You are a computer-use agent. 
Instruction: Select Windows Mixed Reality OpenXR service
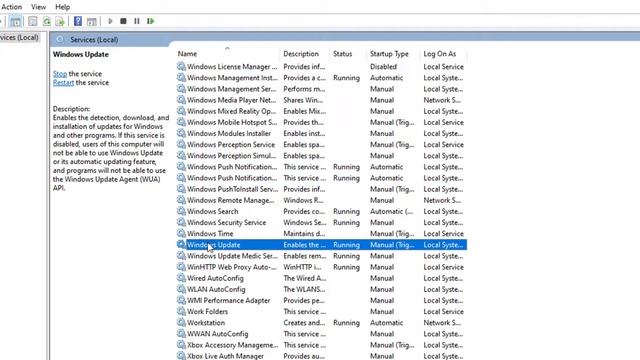click(x=322, y=111)
